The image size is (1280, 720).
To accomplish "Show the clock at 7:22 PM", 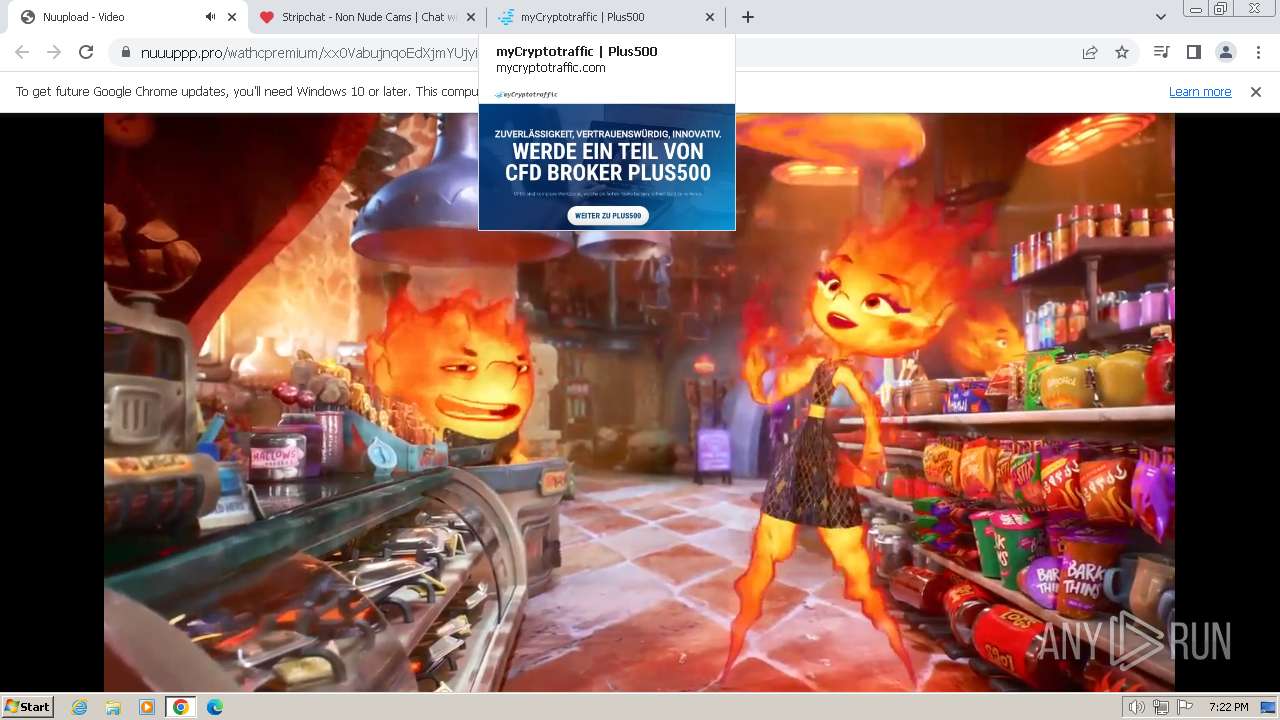I will (x=1228, y=707).
